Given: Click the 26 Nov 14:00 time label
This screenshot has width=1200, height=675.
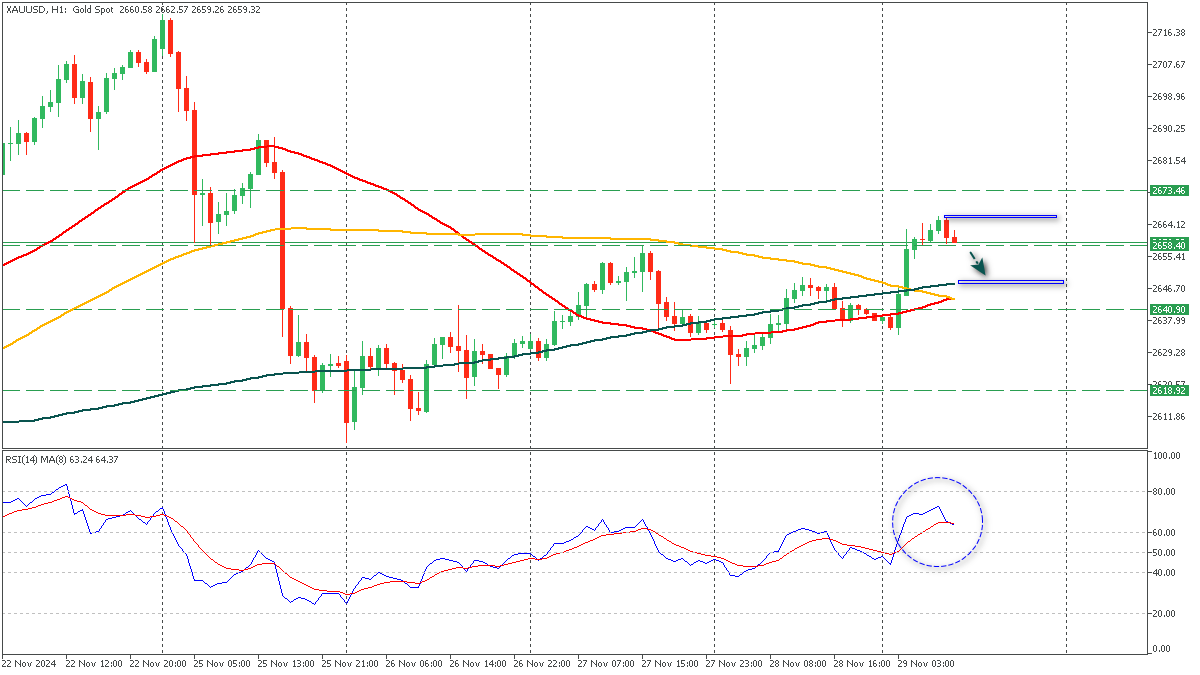Looking at the screenshot, I should point(478,663).
